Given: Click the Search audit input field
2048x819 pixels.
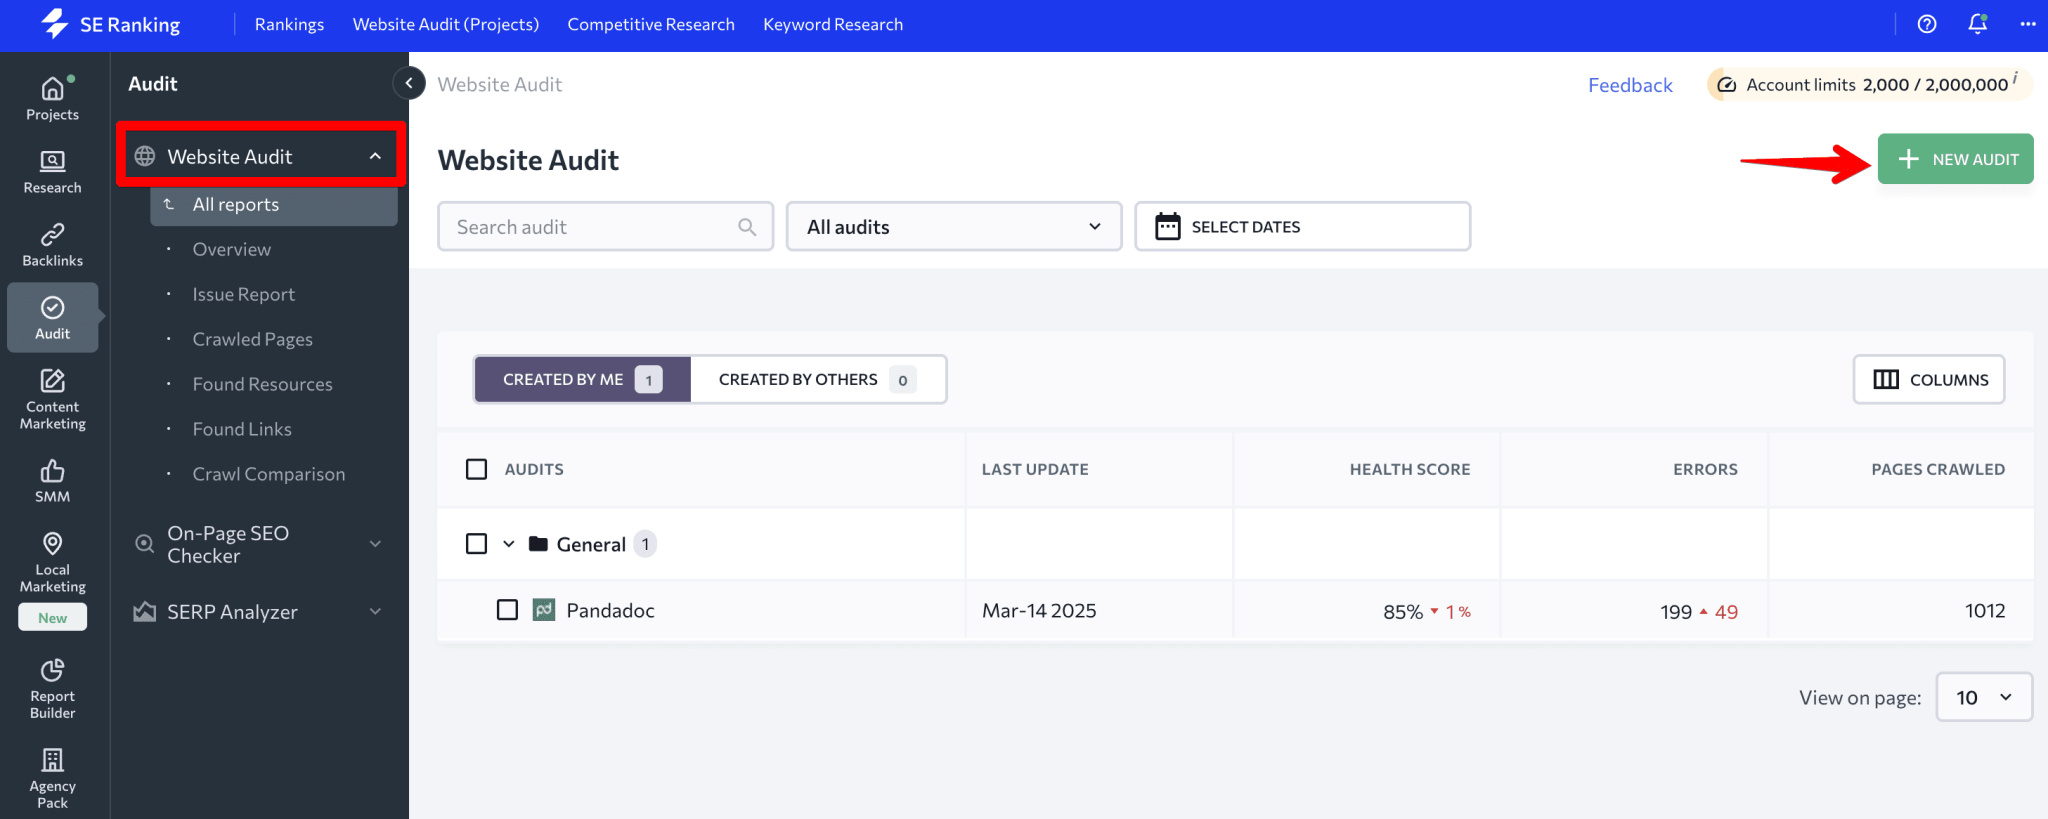Looking at the screenshot, I should click(595, 227).
